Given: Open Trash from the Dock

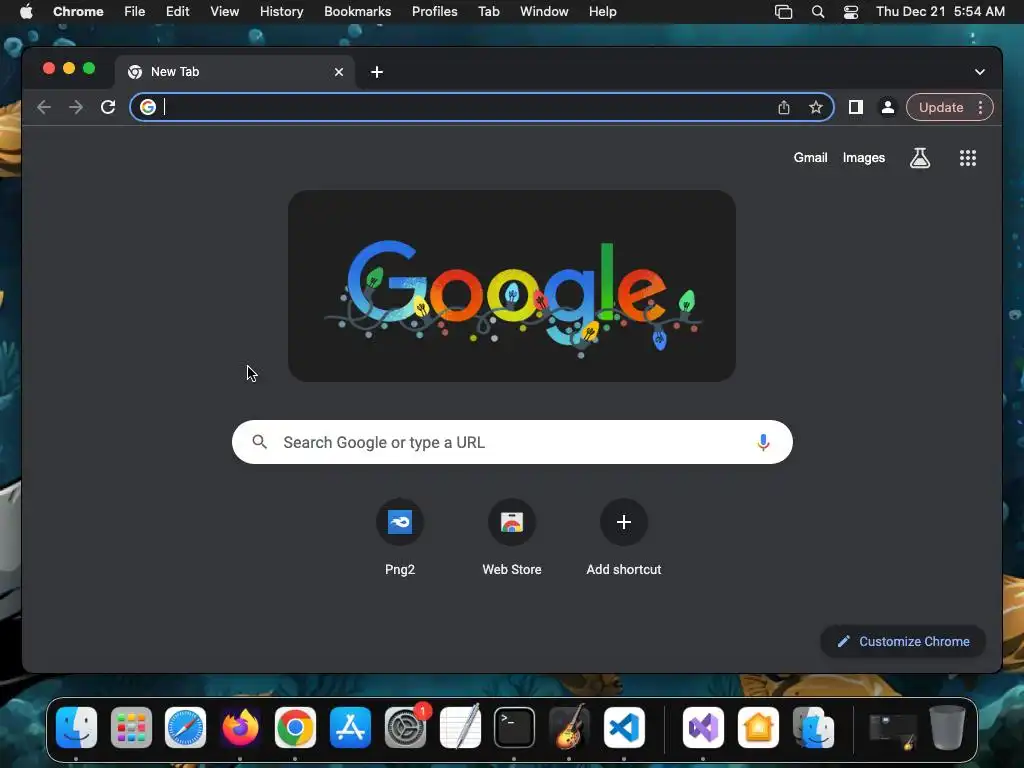Looking at the screenshot, I should tap(947, 728).
